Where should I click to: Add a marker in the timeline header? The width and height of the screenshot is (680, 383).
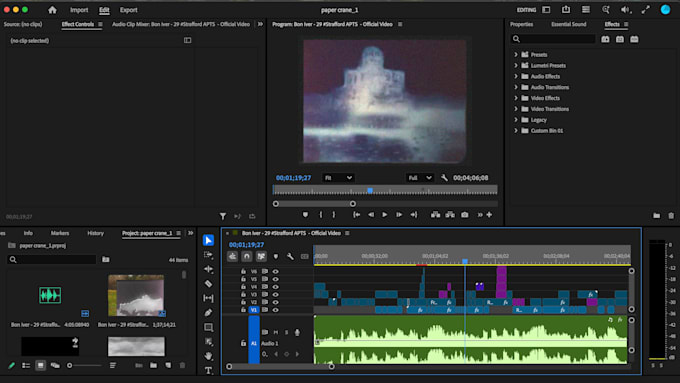276,256
